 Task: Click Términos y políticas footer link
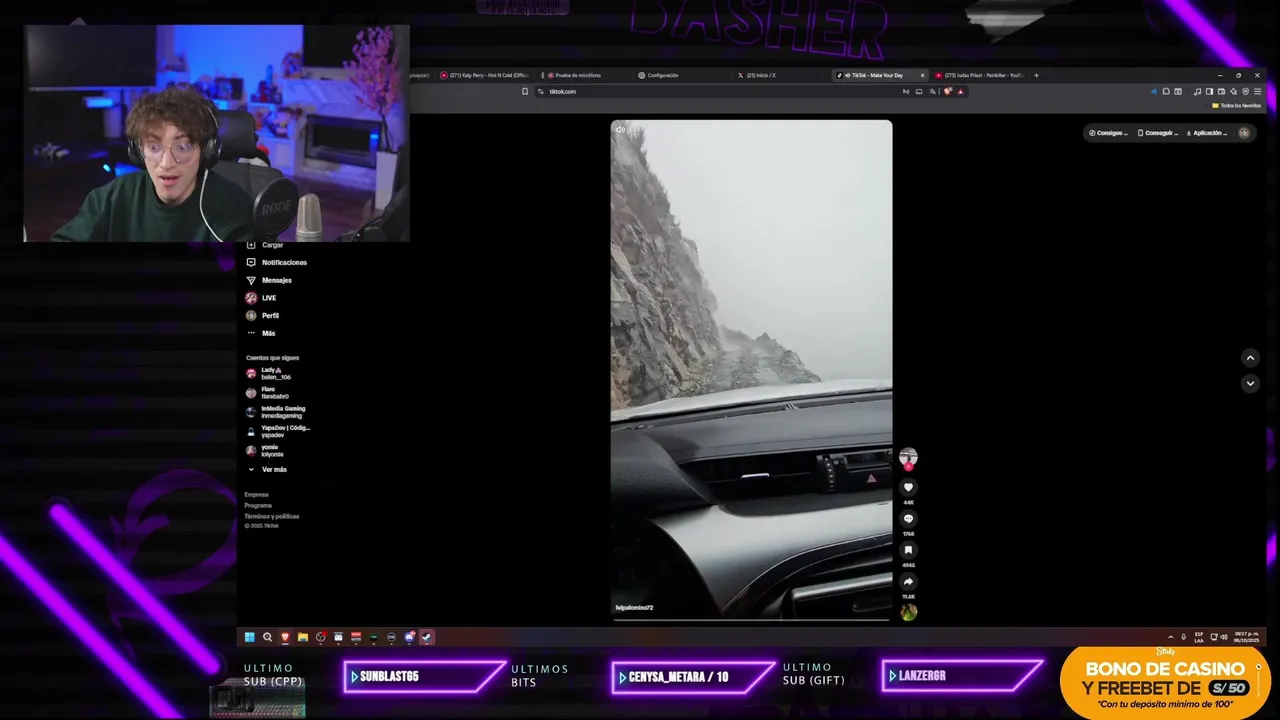coord(271,516)
